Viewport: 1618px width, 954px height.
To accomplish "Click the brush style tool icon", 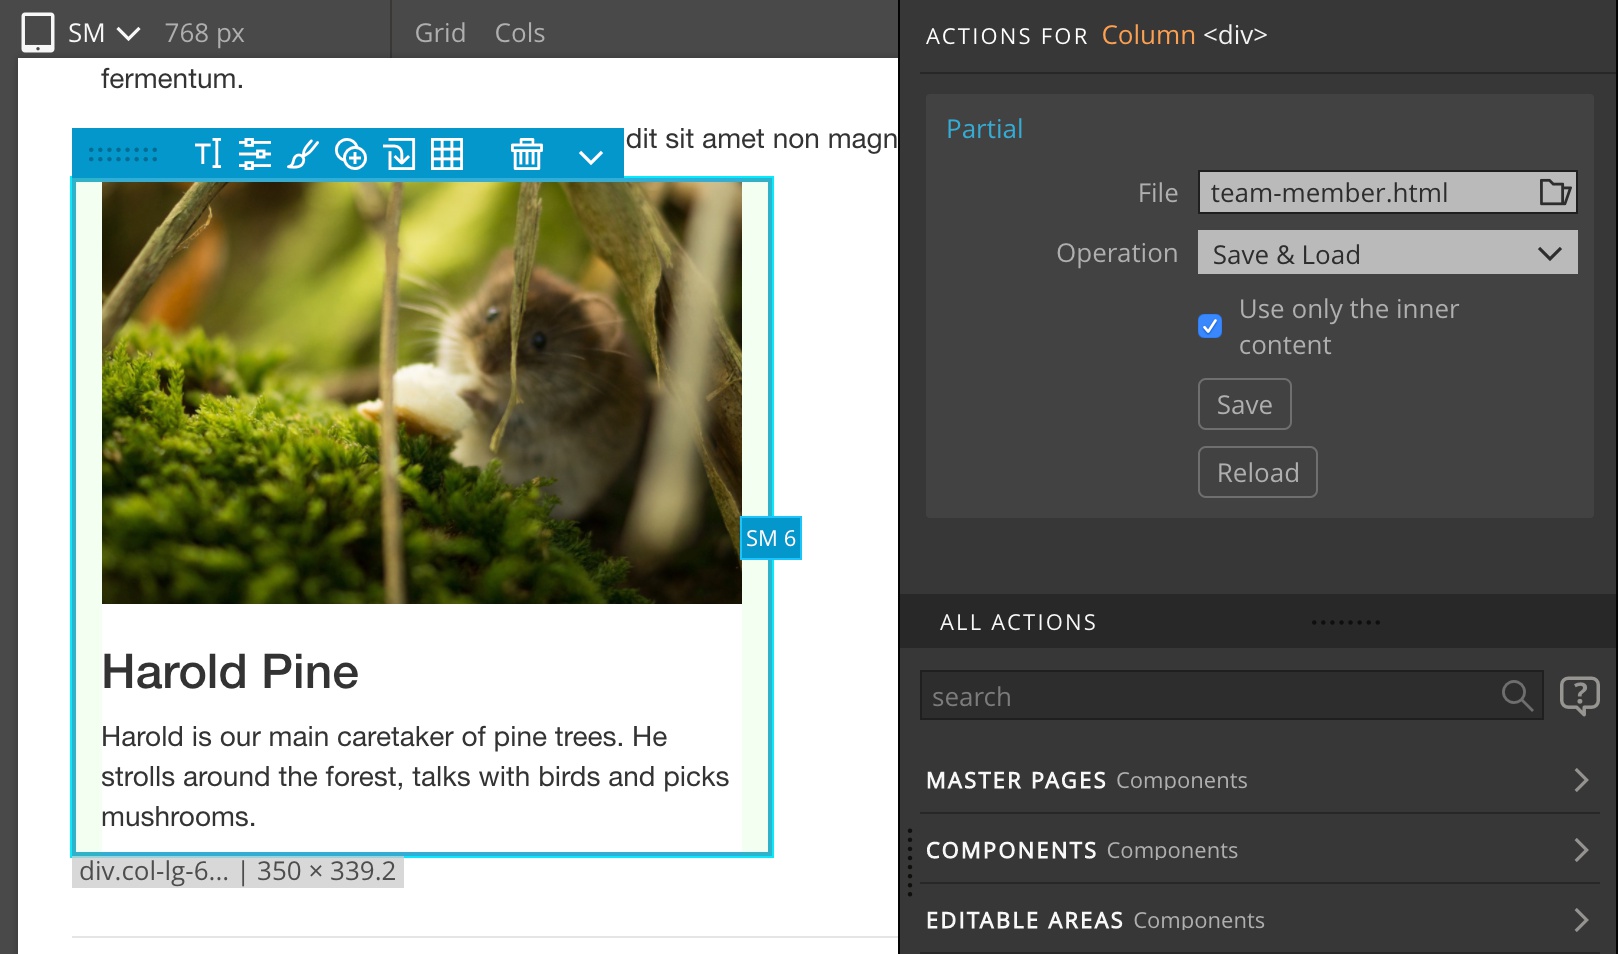I will (x=303, y=154).
